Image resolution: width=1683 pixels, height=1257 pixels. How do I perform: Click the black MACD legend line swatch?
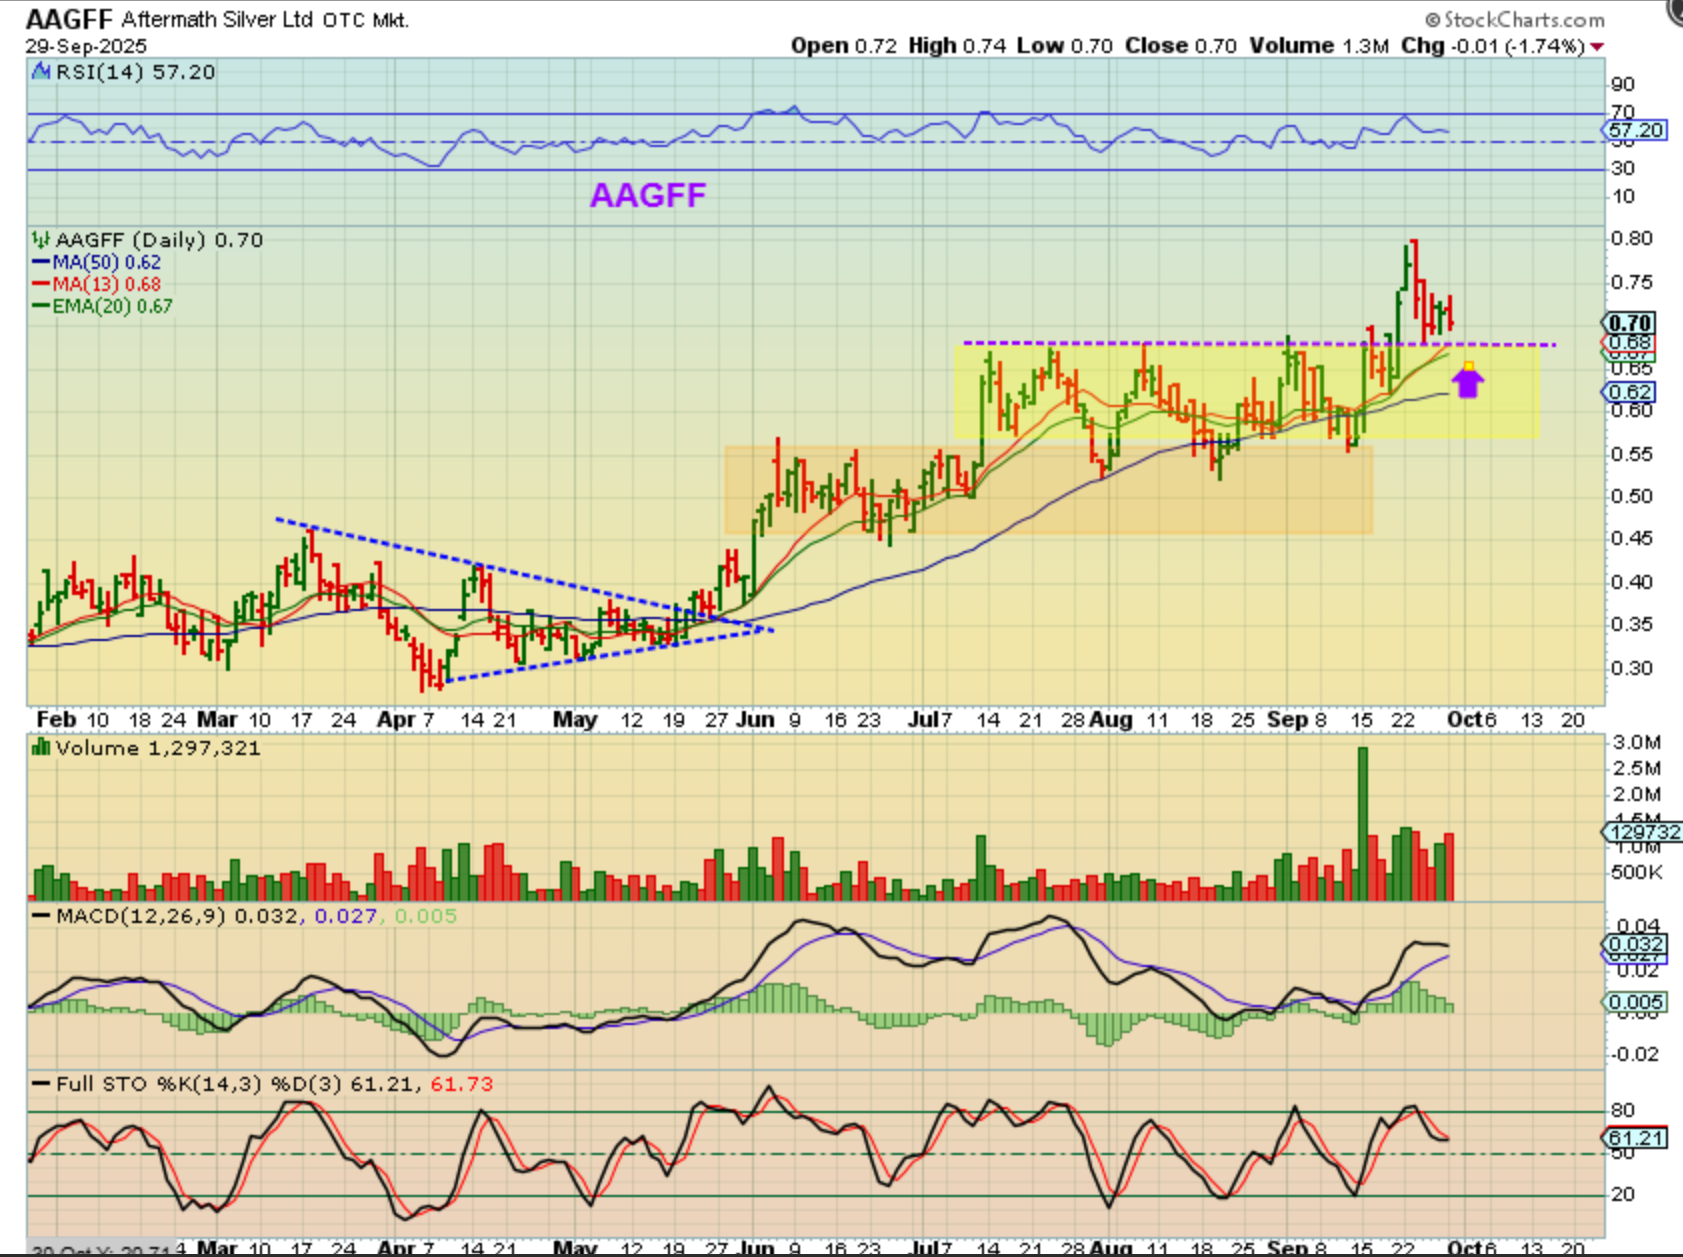click(41, 916)
